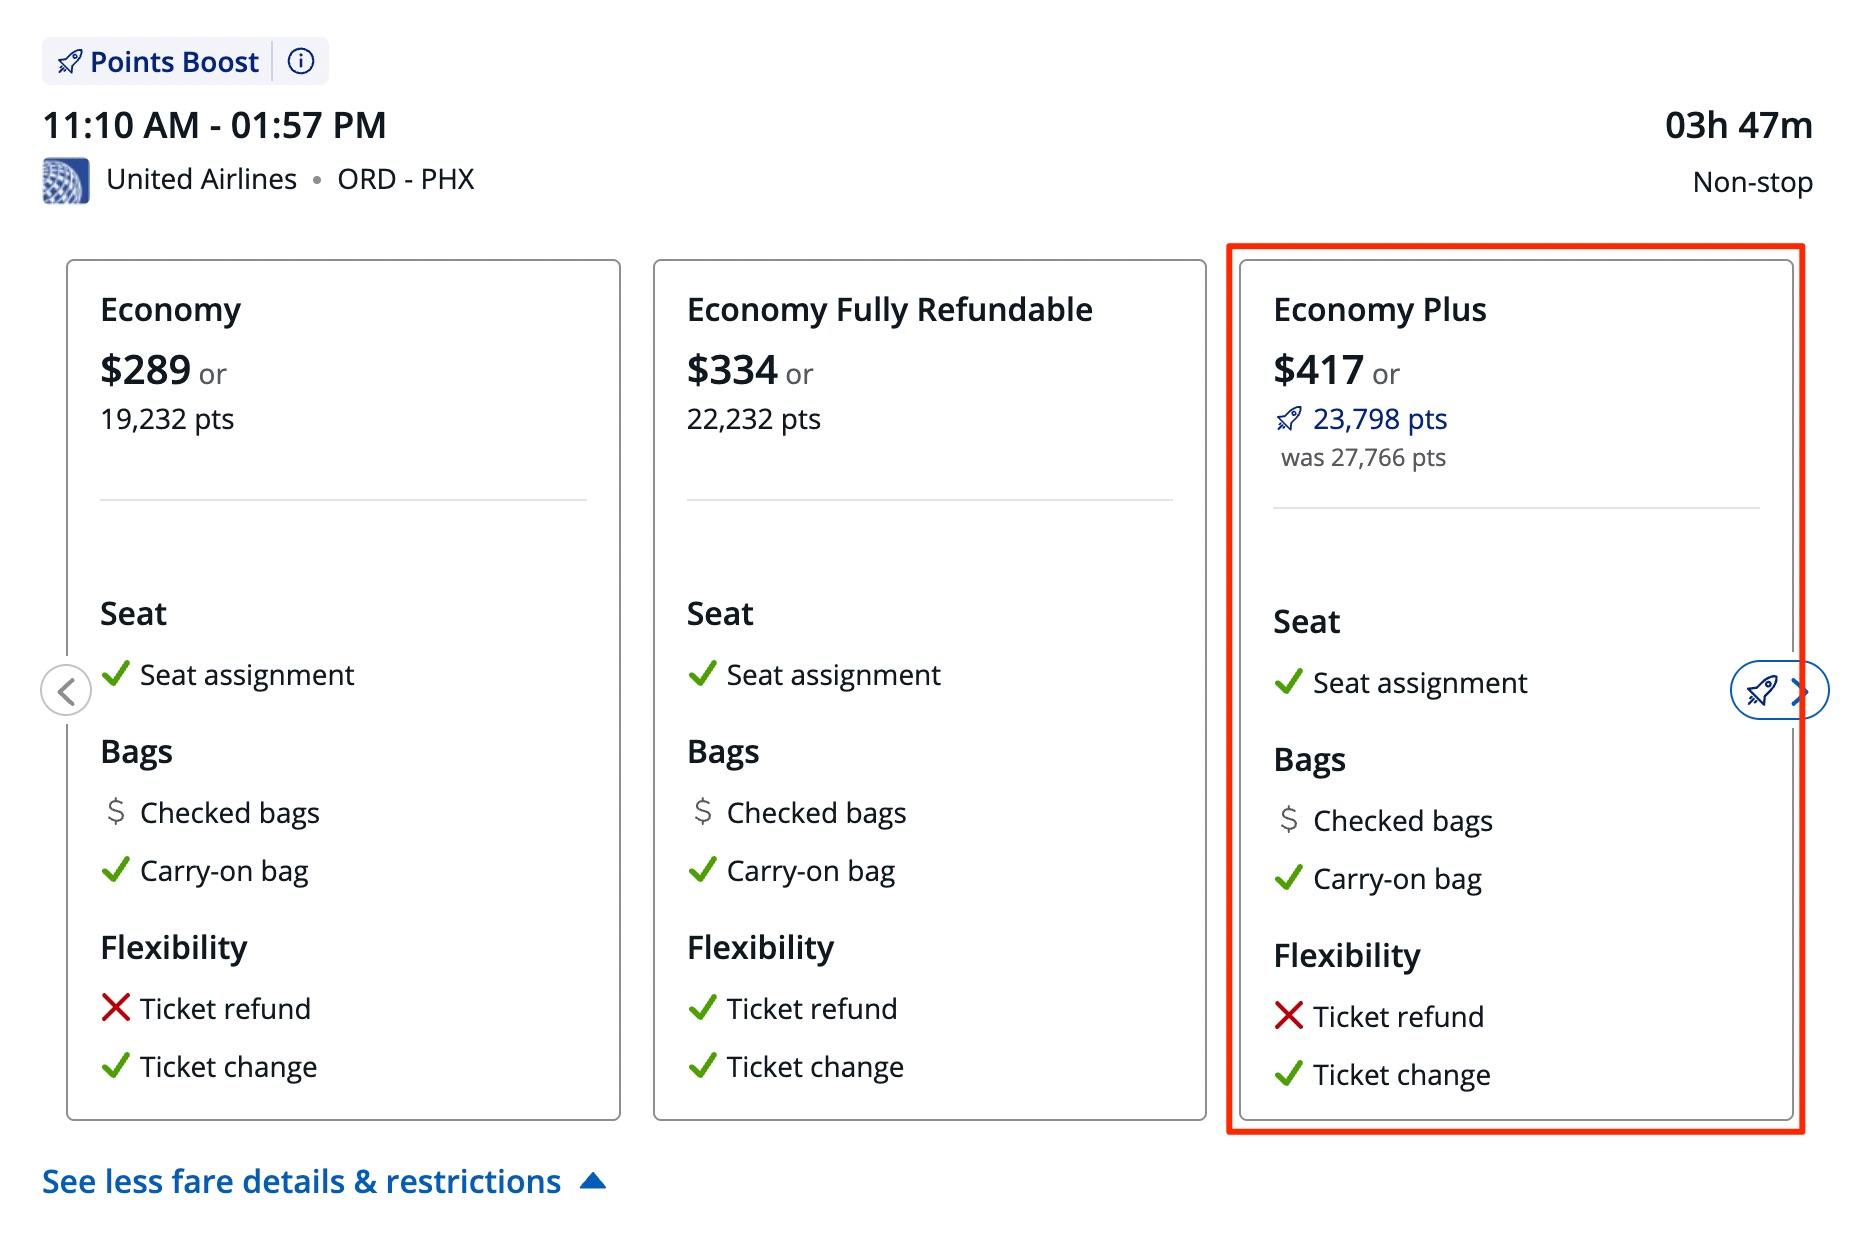Click the $334 refundable price

(x=732, y=370)
